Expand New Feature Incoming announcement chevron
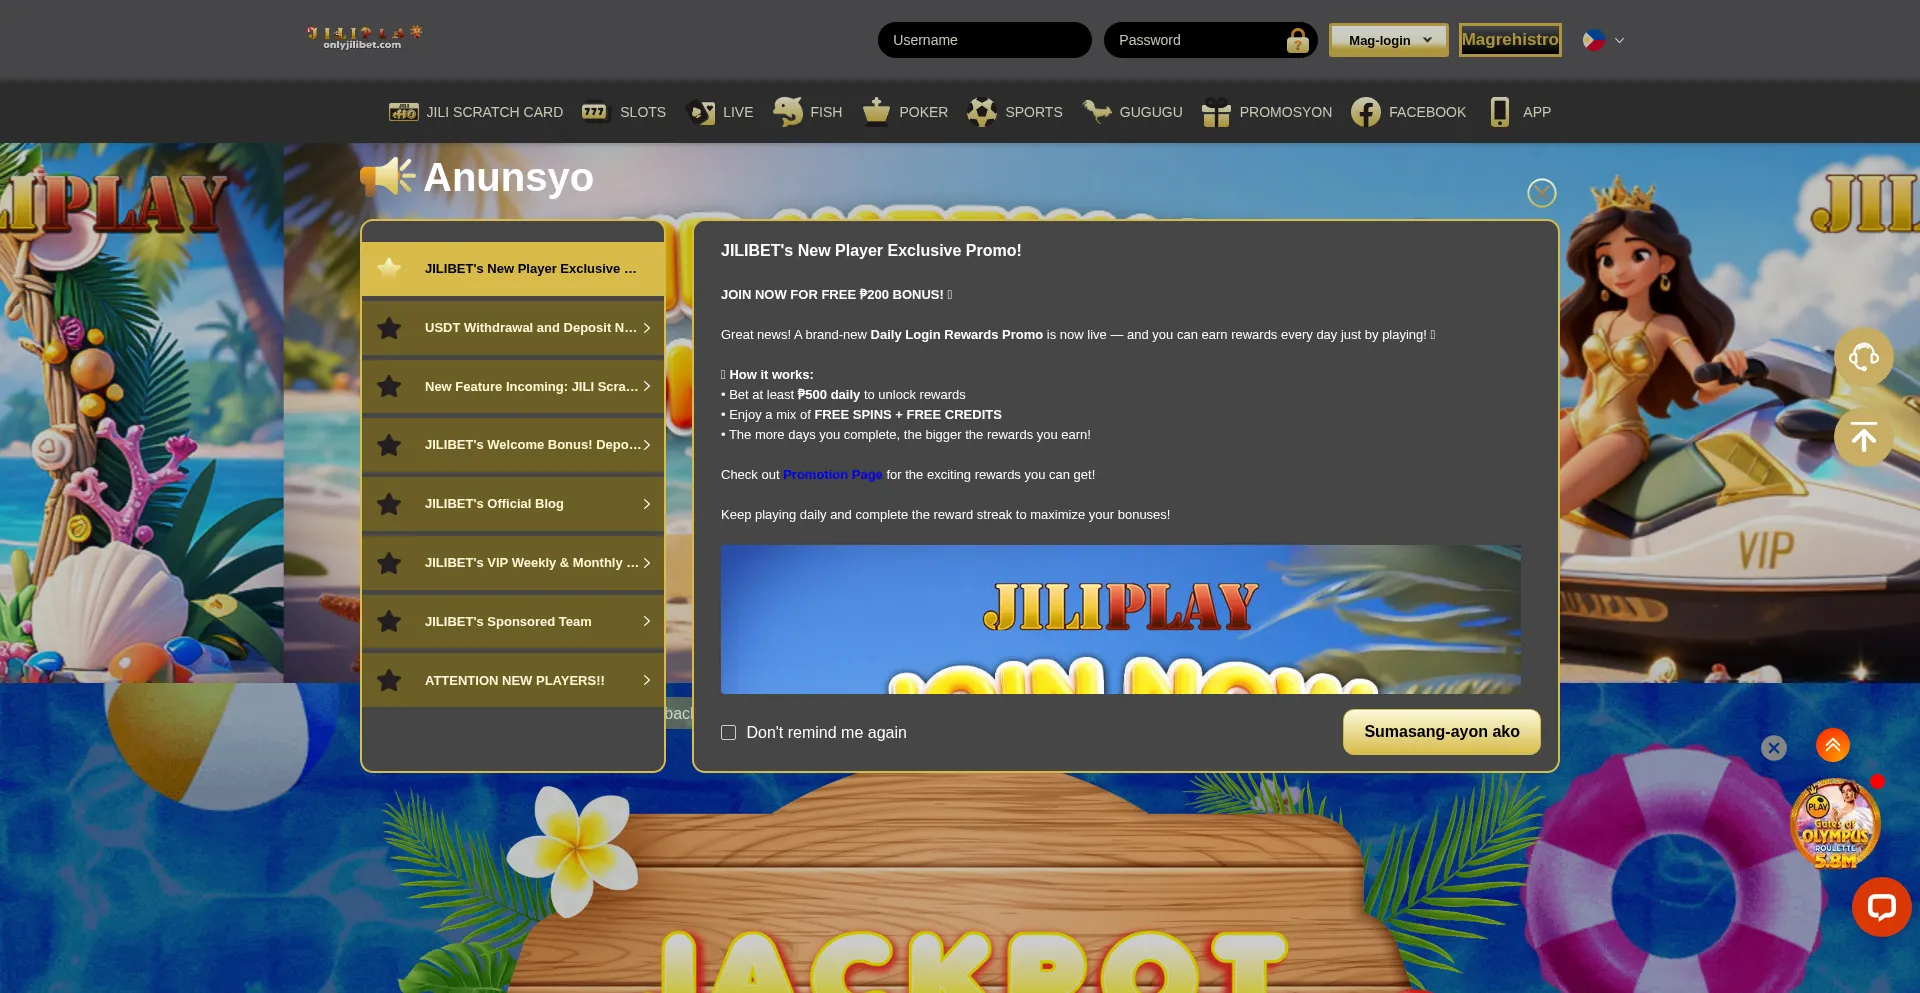Screen dimensions: 1920x993 pos(647,386)
